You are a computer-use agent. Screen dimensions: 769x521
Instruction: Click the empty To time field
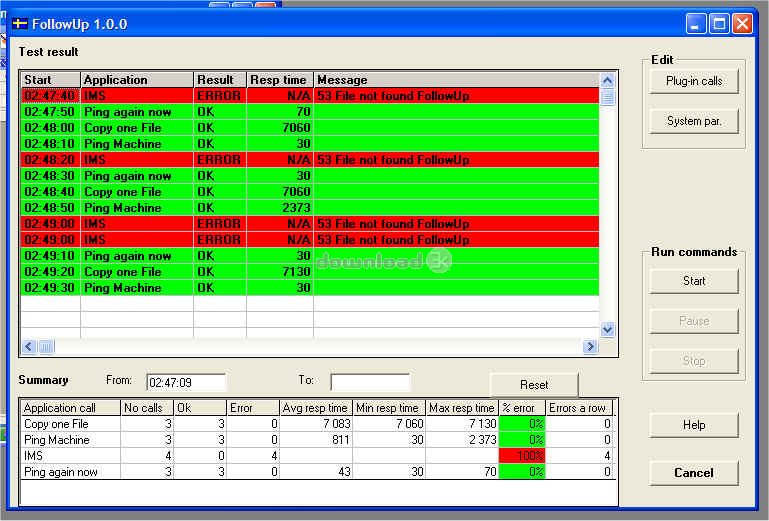pyautogui.click(x=369, y=382)
